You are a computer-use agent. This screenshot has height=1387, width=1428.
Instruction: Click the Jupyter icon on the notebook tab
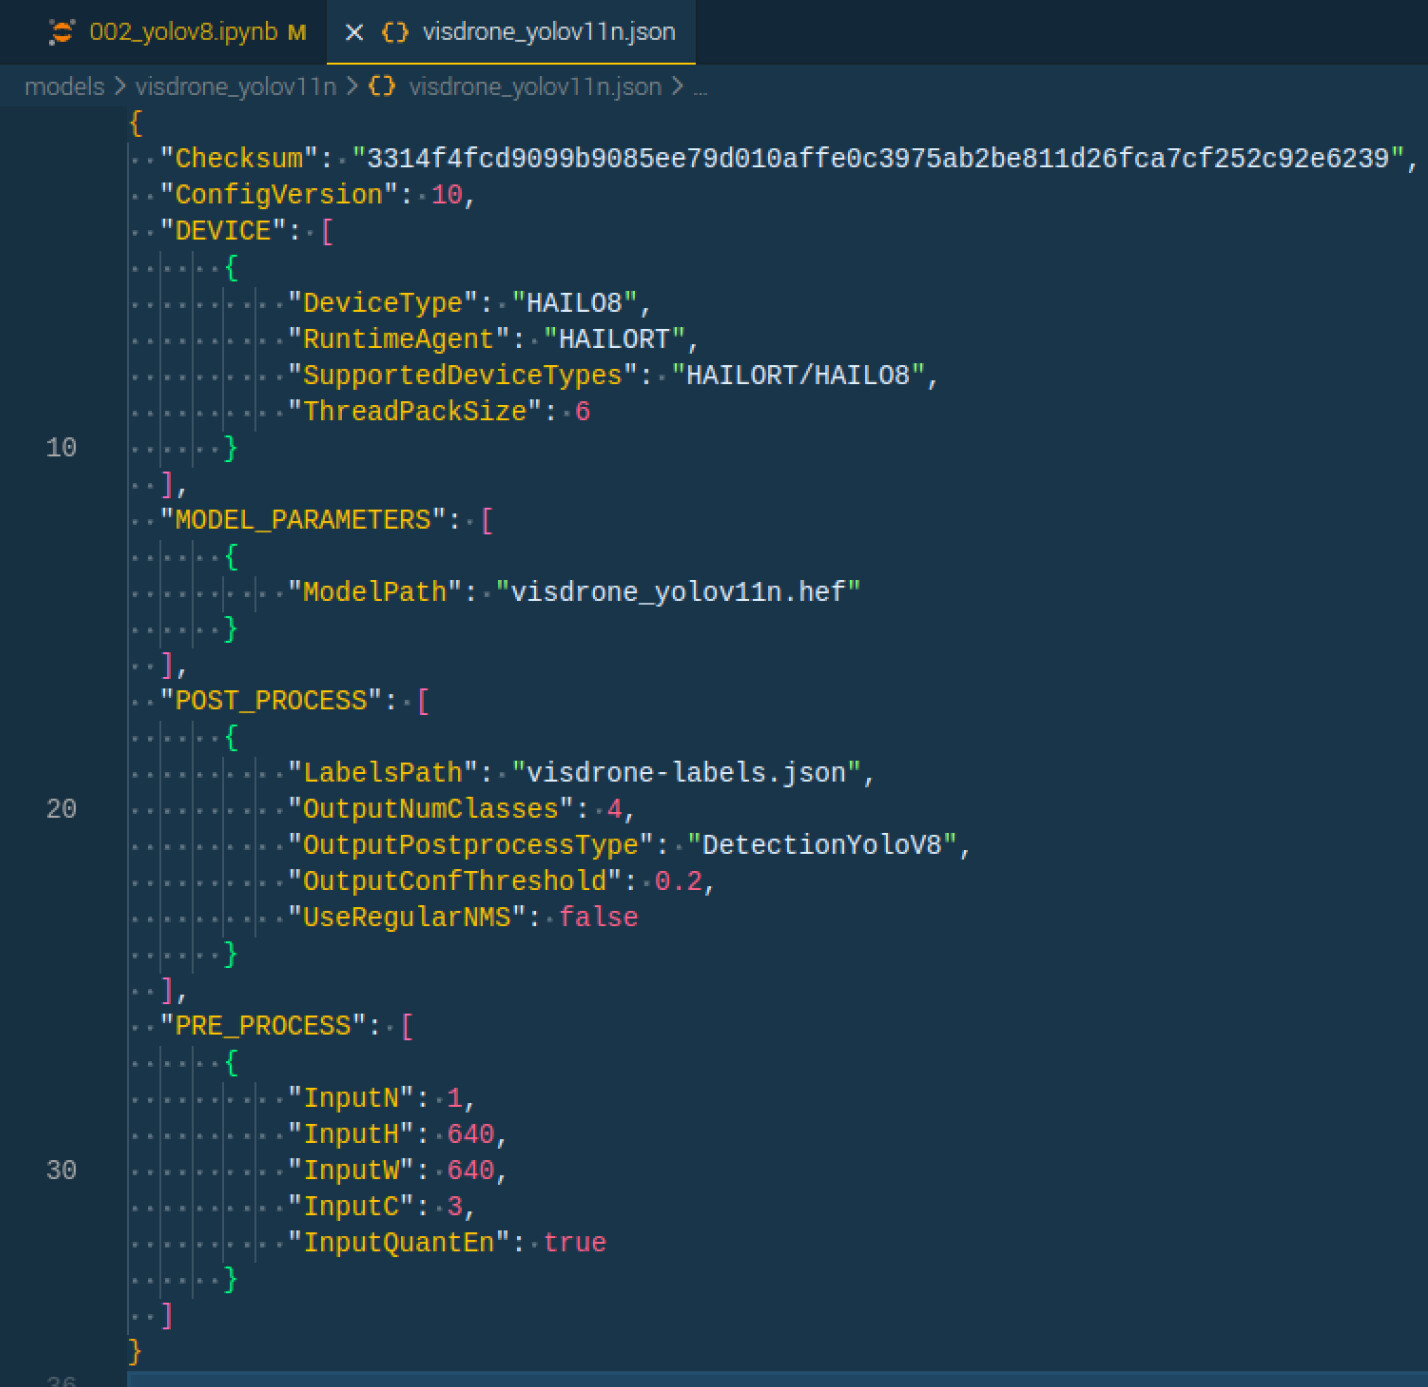point(62,32)
